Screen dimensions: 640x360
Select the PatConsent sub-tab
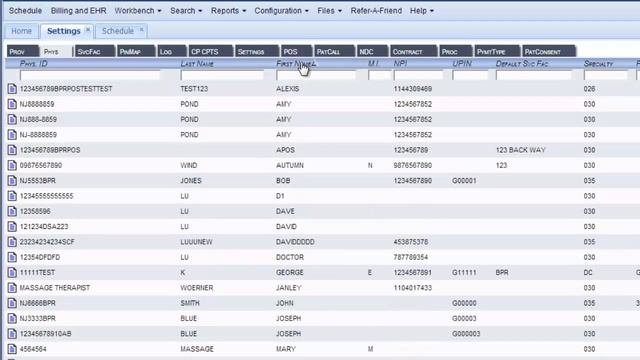coord(549,51)
